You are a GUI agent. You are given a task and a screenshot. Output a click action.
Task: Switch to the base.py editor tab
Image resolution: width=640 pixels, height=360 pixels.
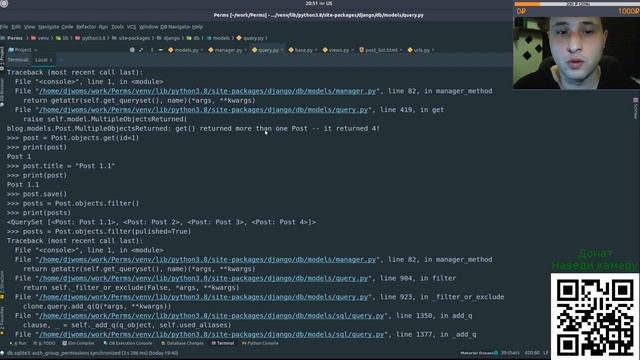(303, 50)
